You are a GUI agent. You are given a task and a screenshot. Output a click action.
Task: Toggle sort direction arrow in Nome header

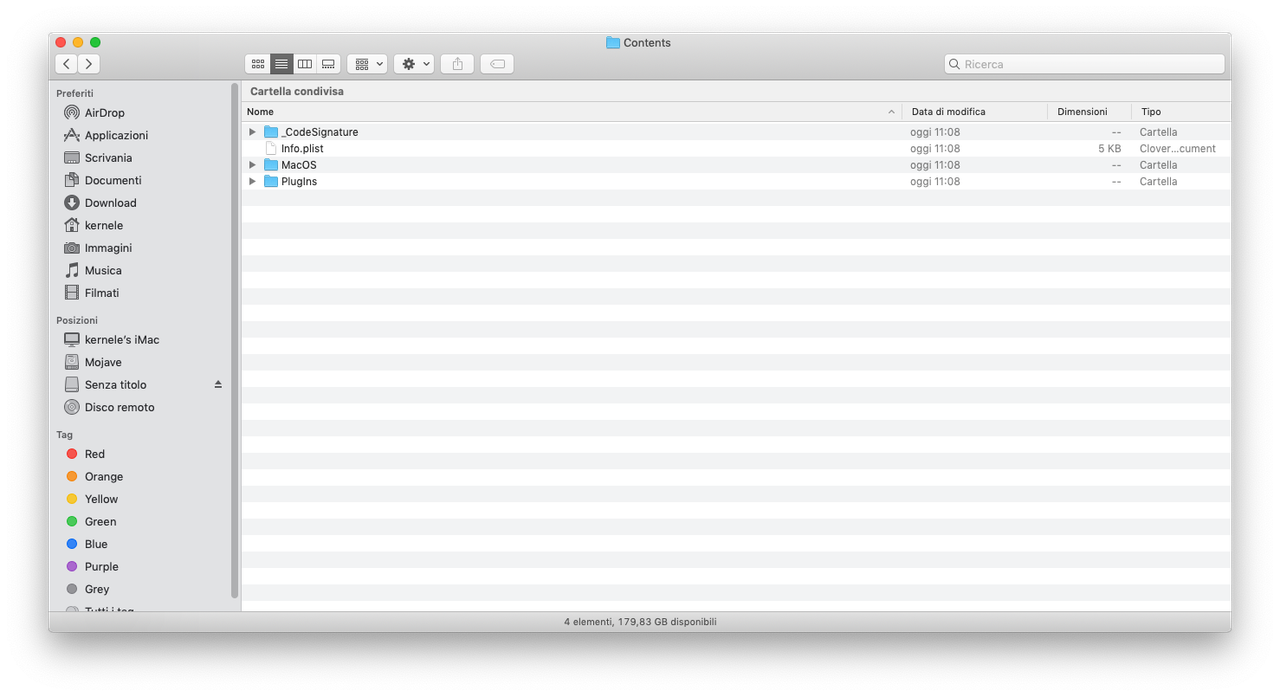click(x=891, y=112)
